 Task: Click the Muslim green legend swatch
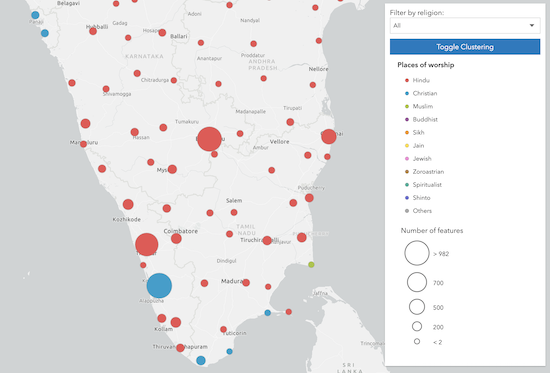coord(407,106)
